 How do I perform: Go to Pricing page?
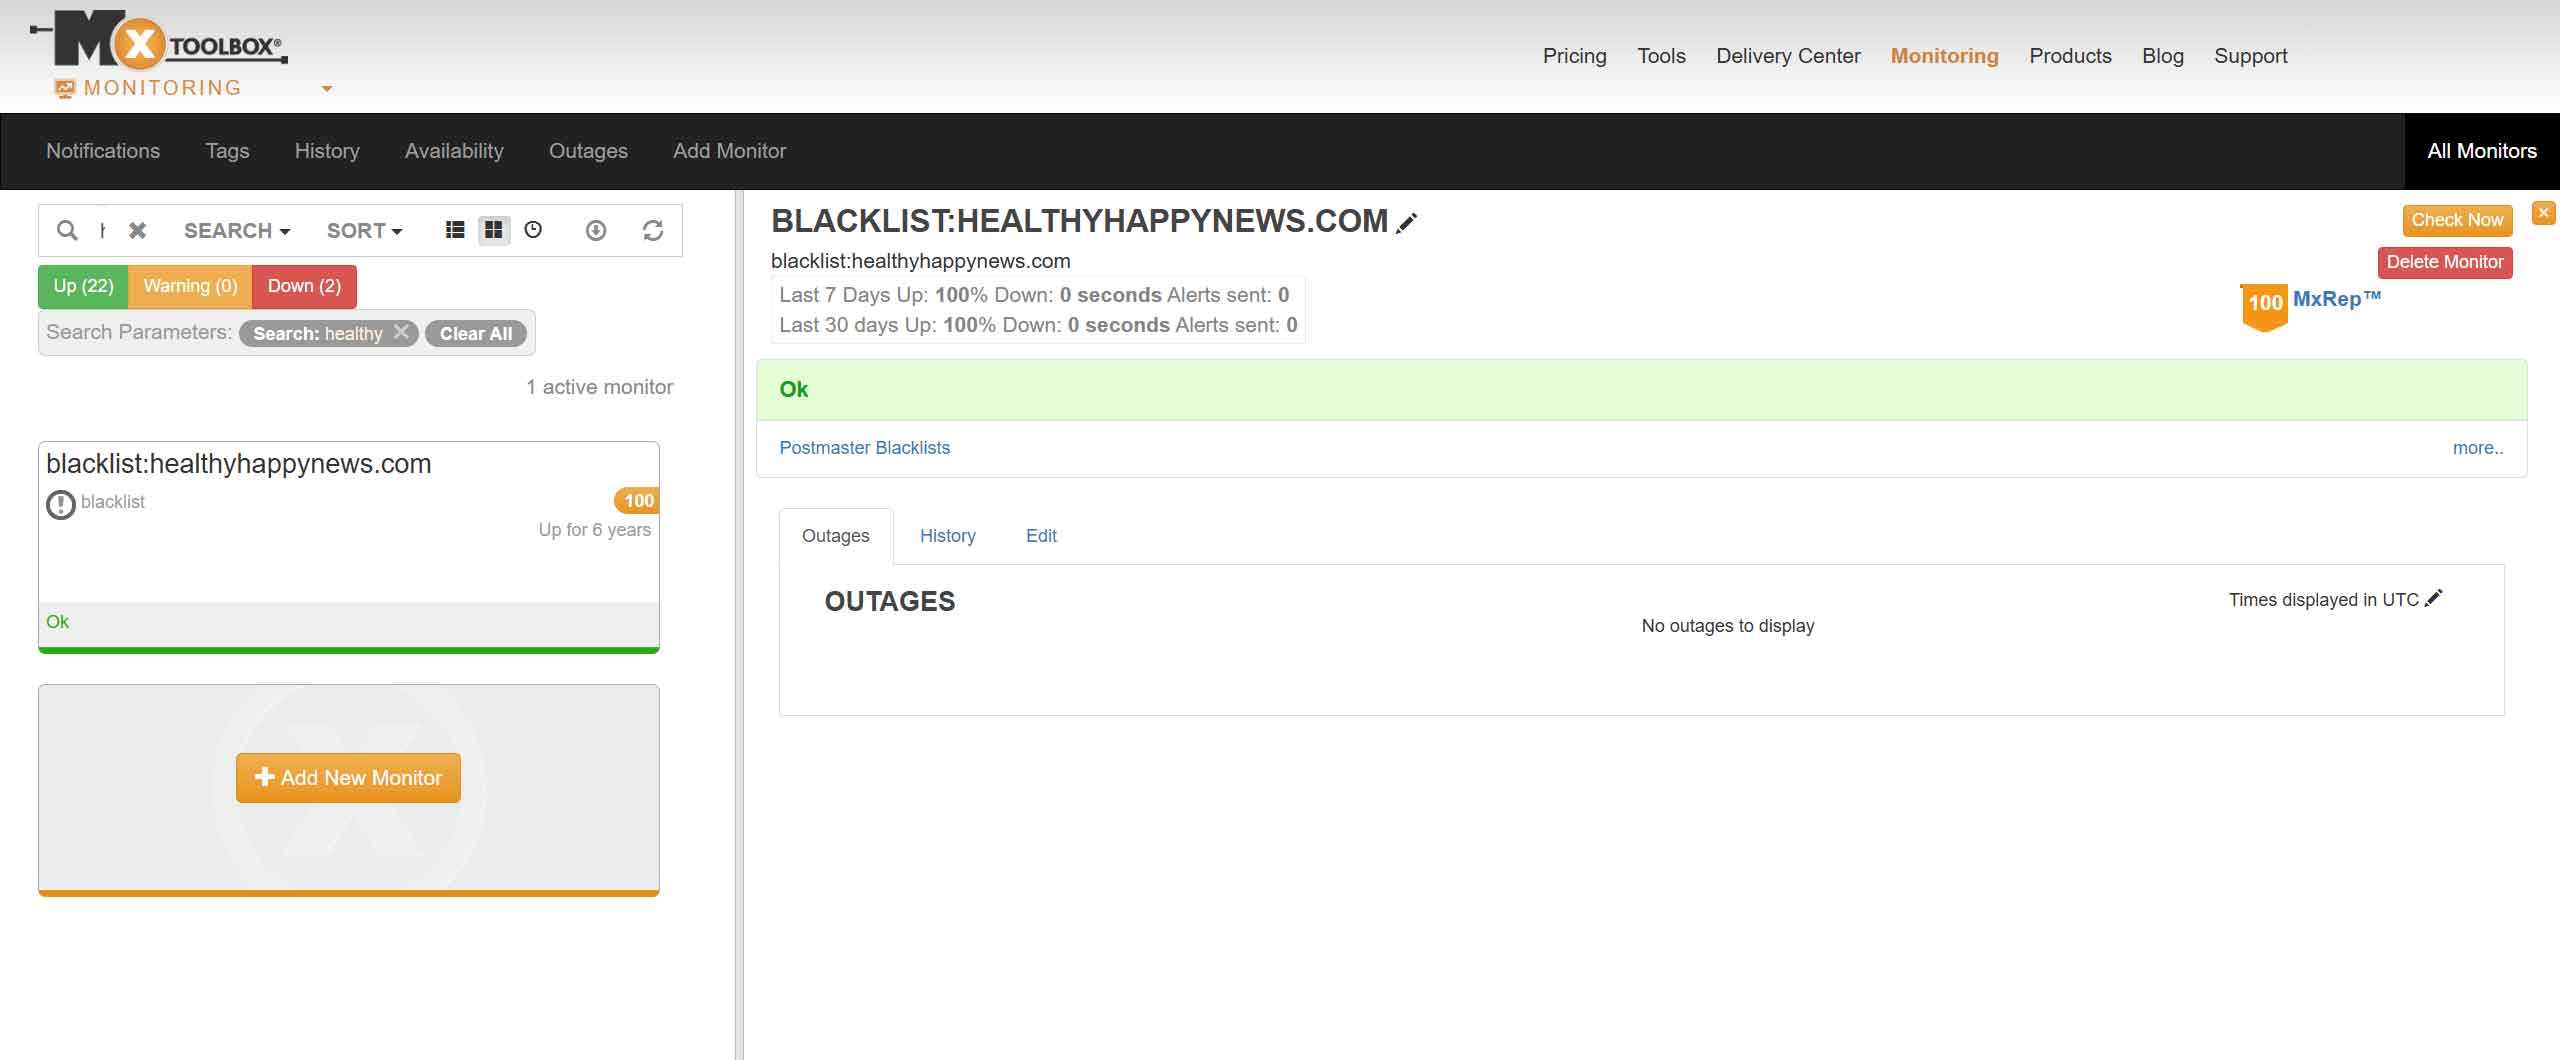(1574, 56)
